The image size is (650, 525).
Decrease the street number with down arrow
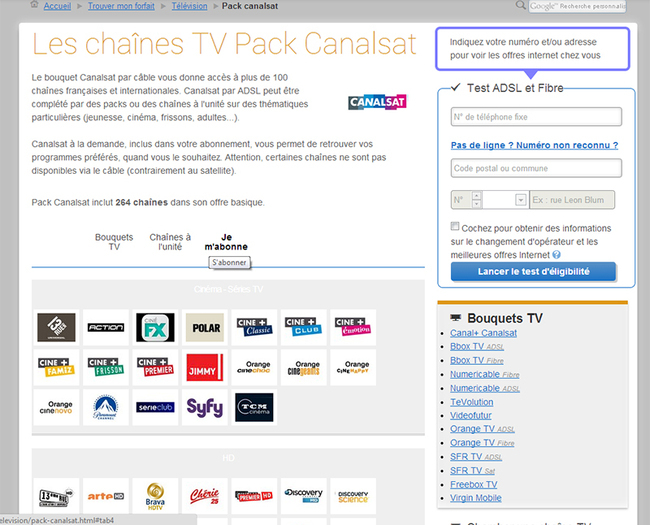[477, 204]
